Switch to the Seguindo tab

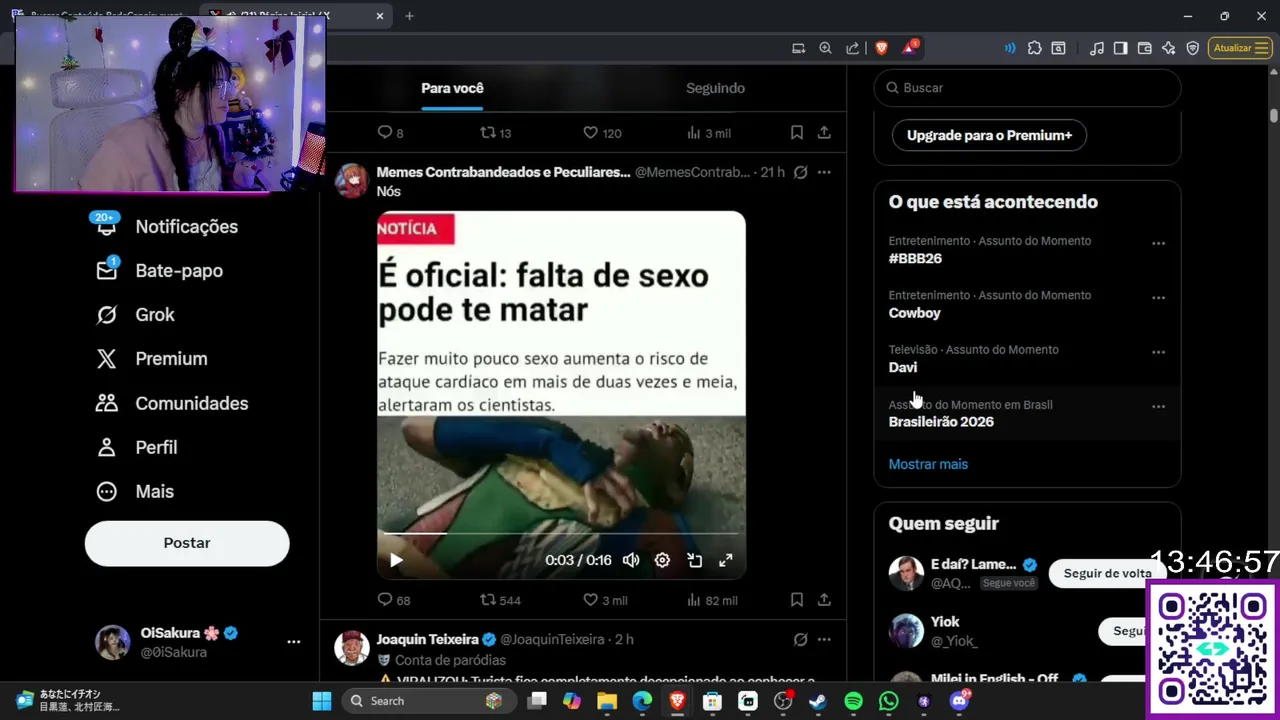tap(715, 88)
